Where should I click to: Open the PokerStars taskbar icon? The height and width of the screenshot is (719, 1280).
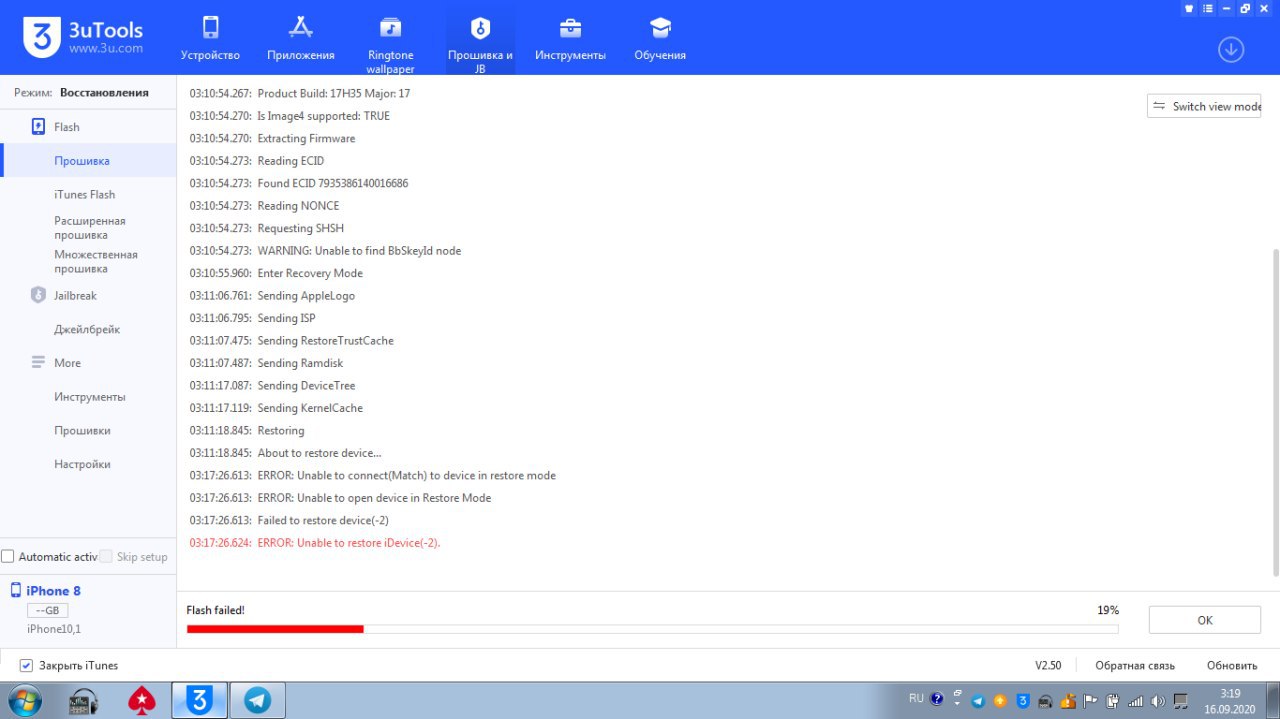click(x=142, y=700)
